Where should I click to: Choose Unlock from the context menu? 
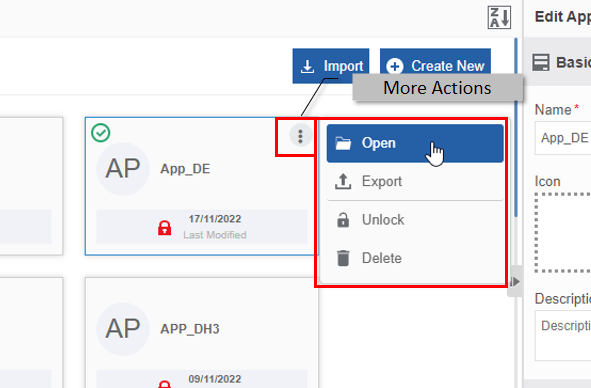point(415,220)
